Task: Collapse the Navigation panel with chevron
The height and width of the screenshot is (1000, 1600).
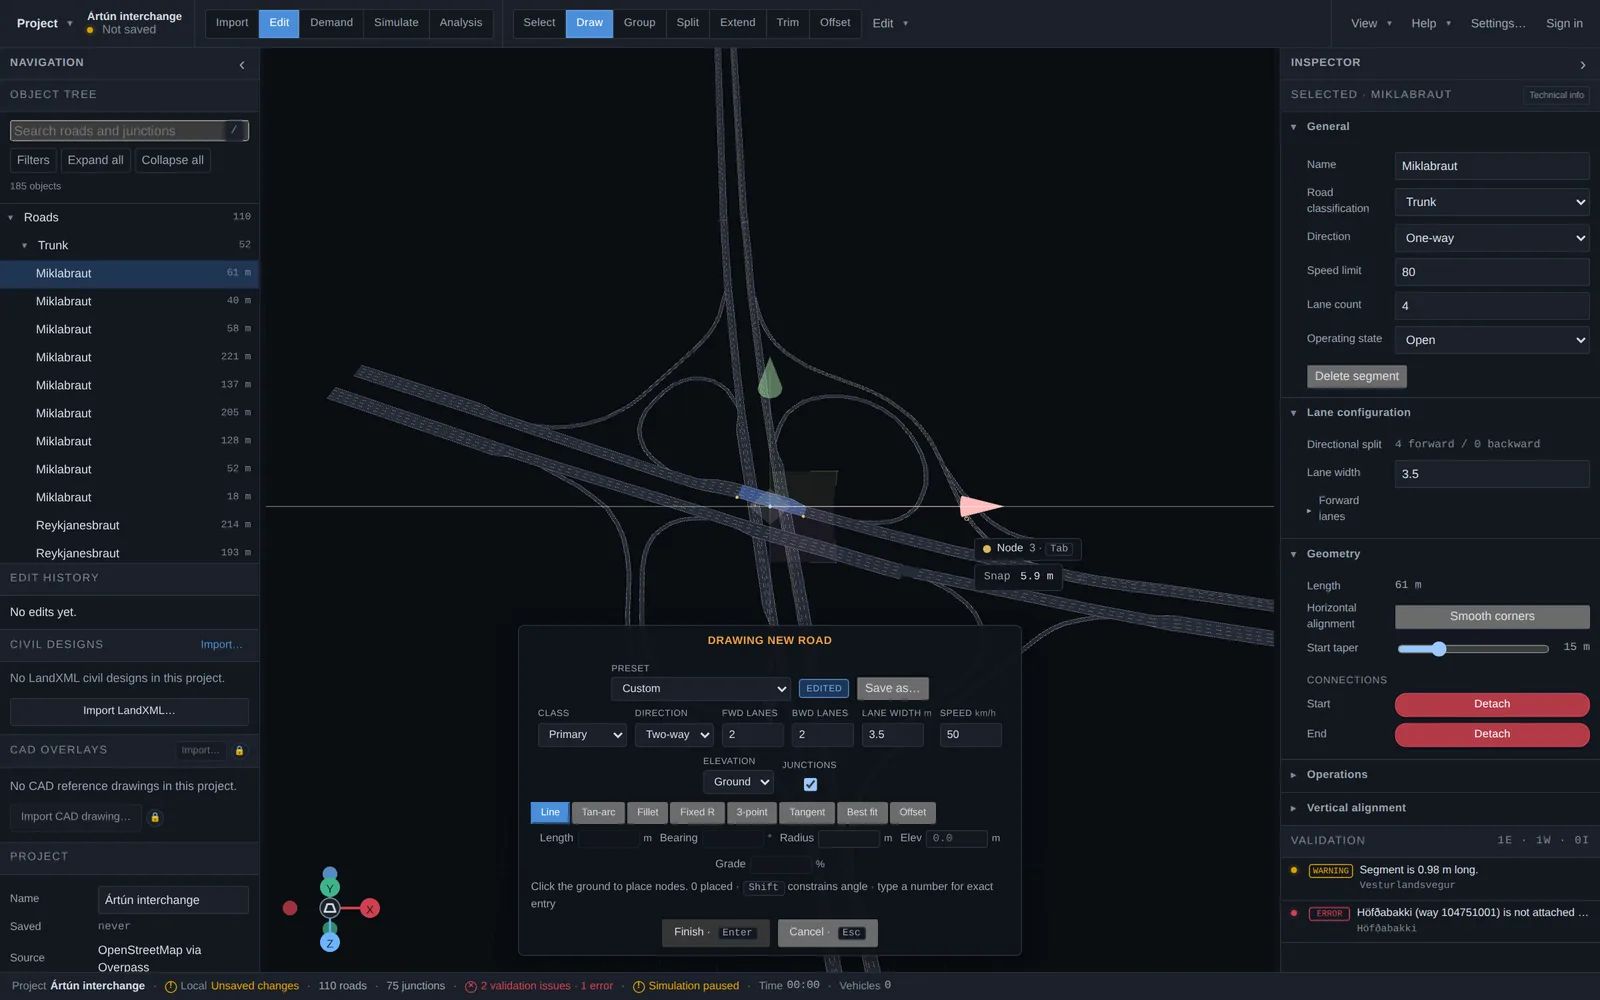Action: tap(242, 65)
